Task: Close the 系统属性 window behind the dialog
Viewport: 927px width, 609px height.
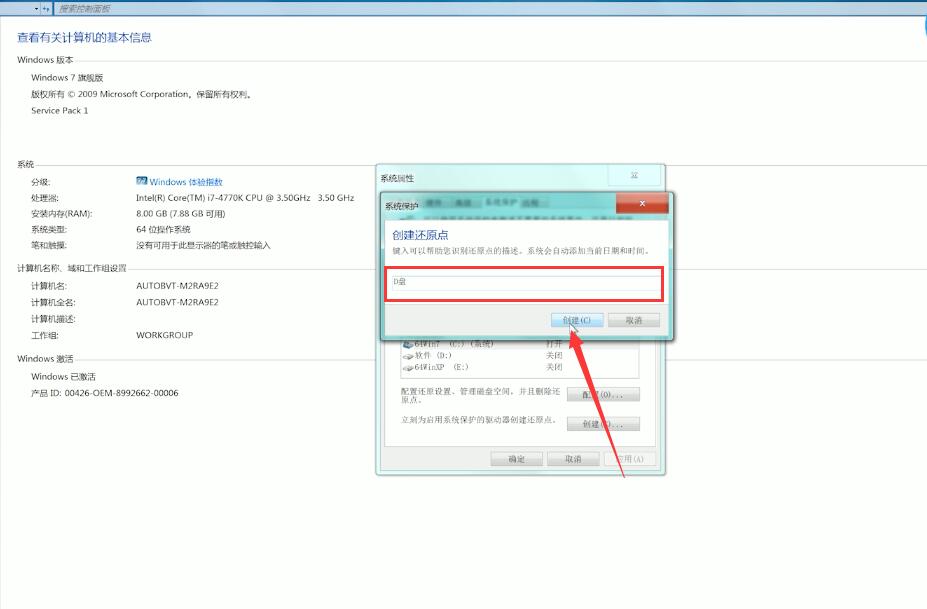Action: tap(634, 176)
